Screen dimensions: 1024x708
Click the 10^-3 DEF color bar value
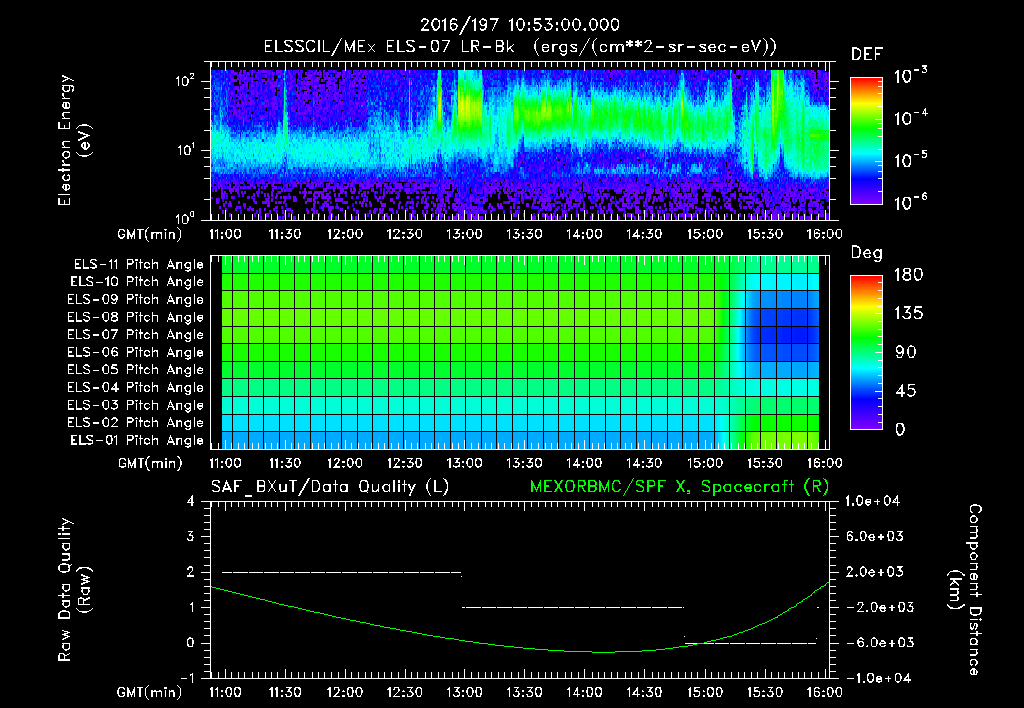(910, 76)
